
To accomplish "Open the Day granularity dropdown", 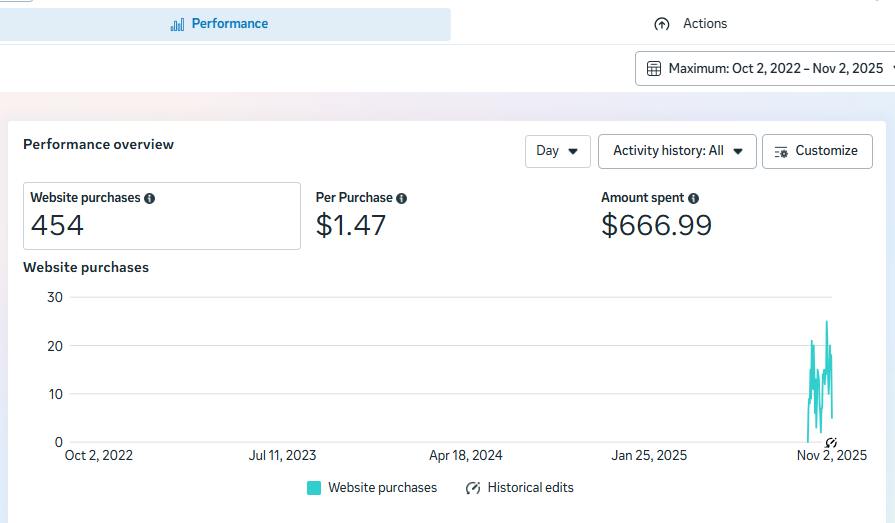I will (557, 151).
